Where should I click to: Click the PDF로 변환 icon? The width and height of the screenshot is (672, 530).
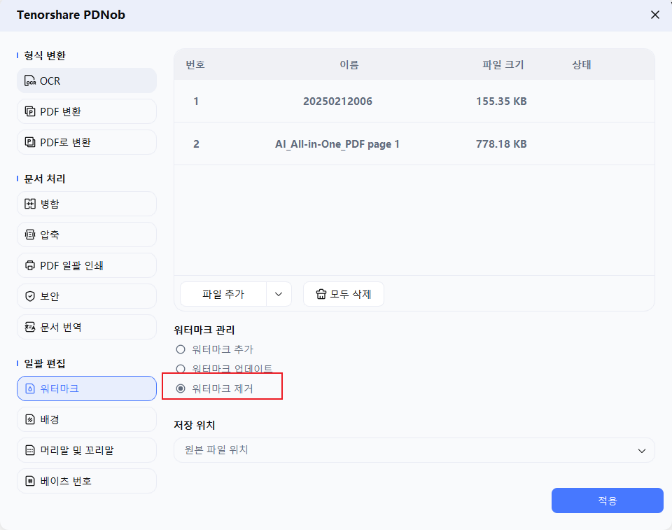pos(30,142)
